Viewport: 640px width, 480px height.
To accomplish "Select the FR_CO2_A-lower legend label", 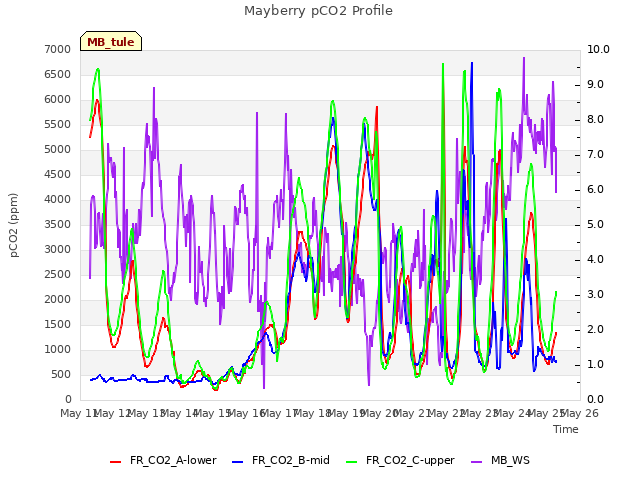I will [x=173, y=460].
